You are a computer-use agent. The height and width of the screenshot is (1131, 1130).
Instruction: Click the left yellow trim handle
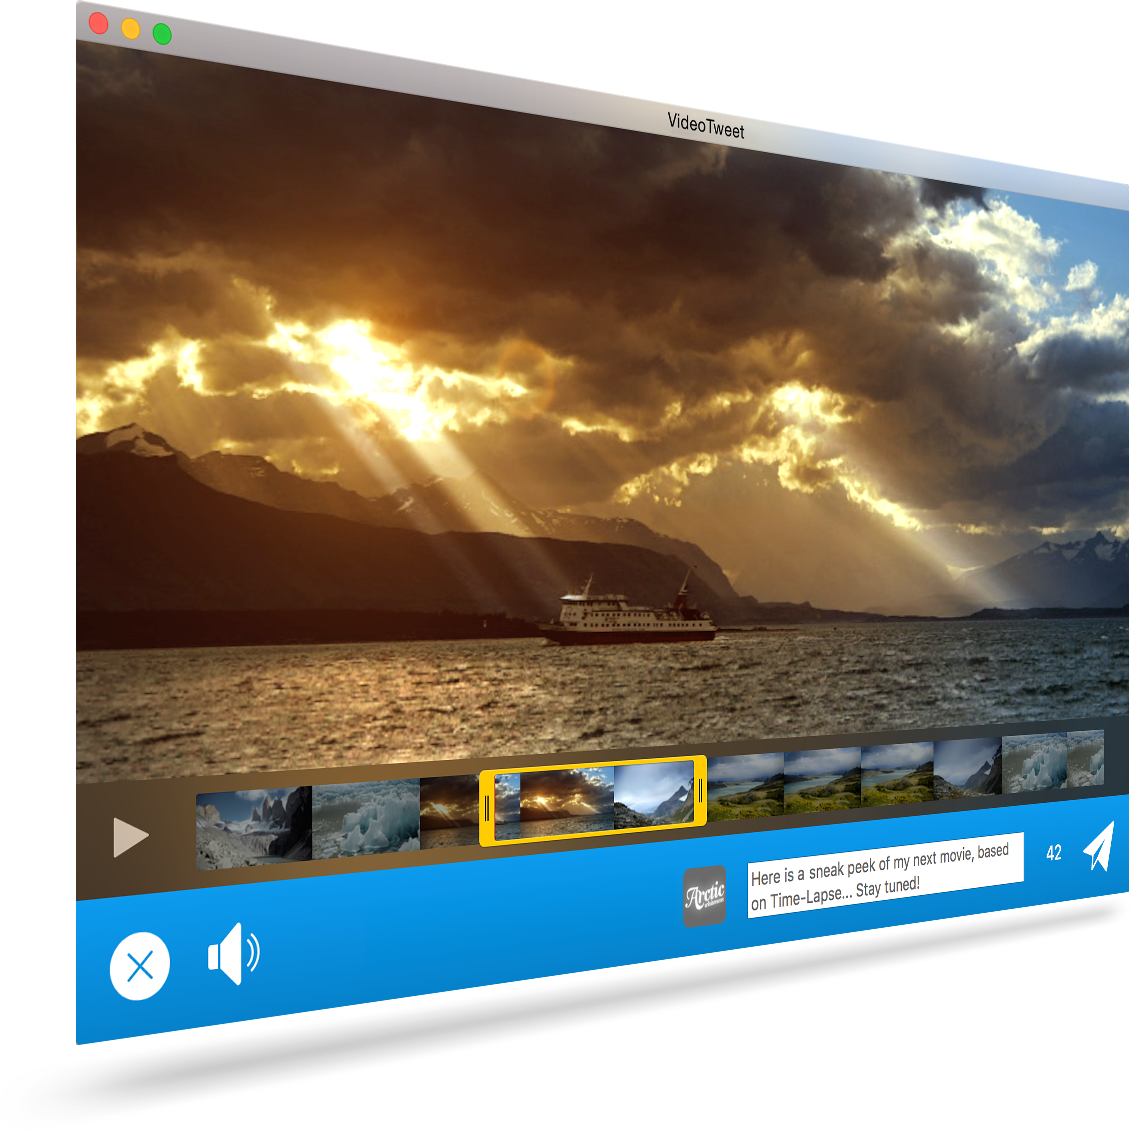(487, 807)
